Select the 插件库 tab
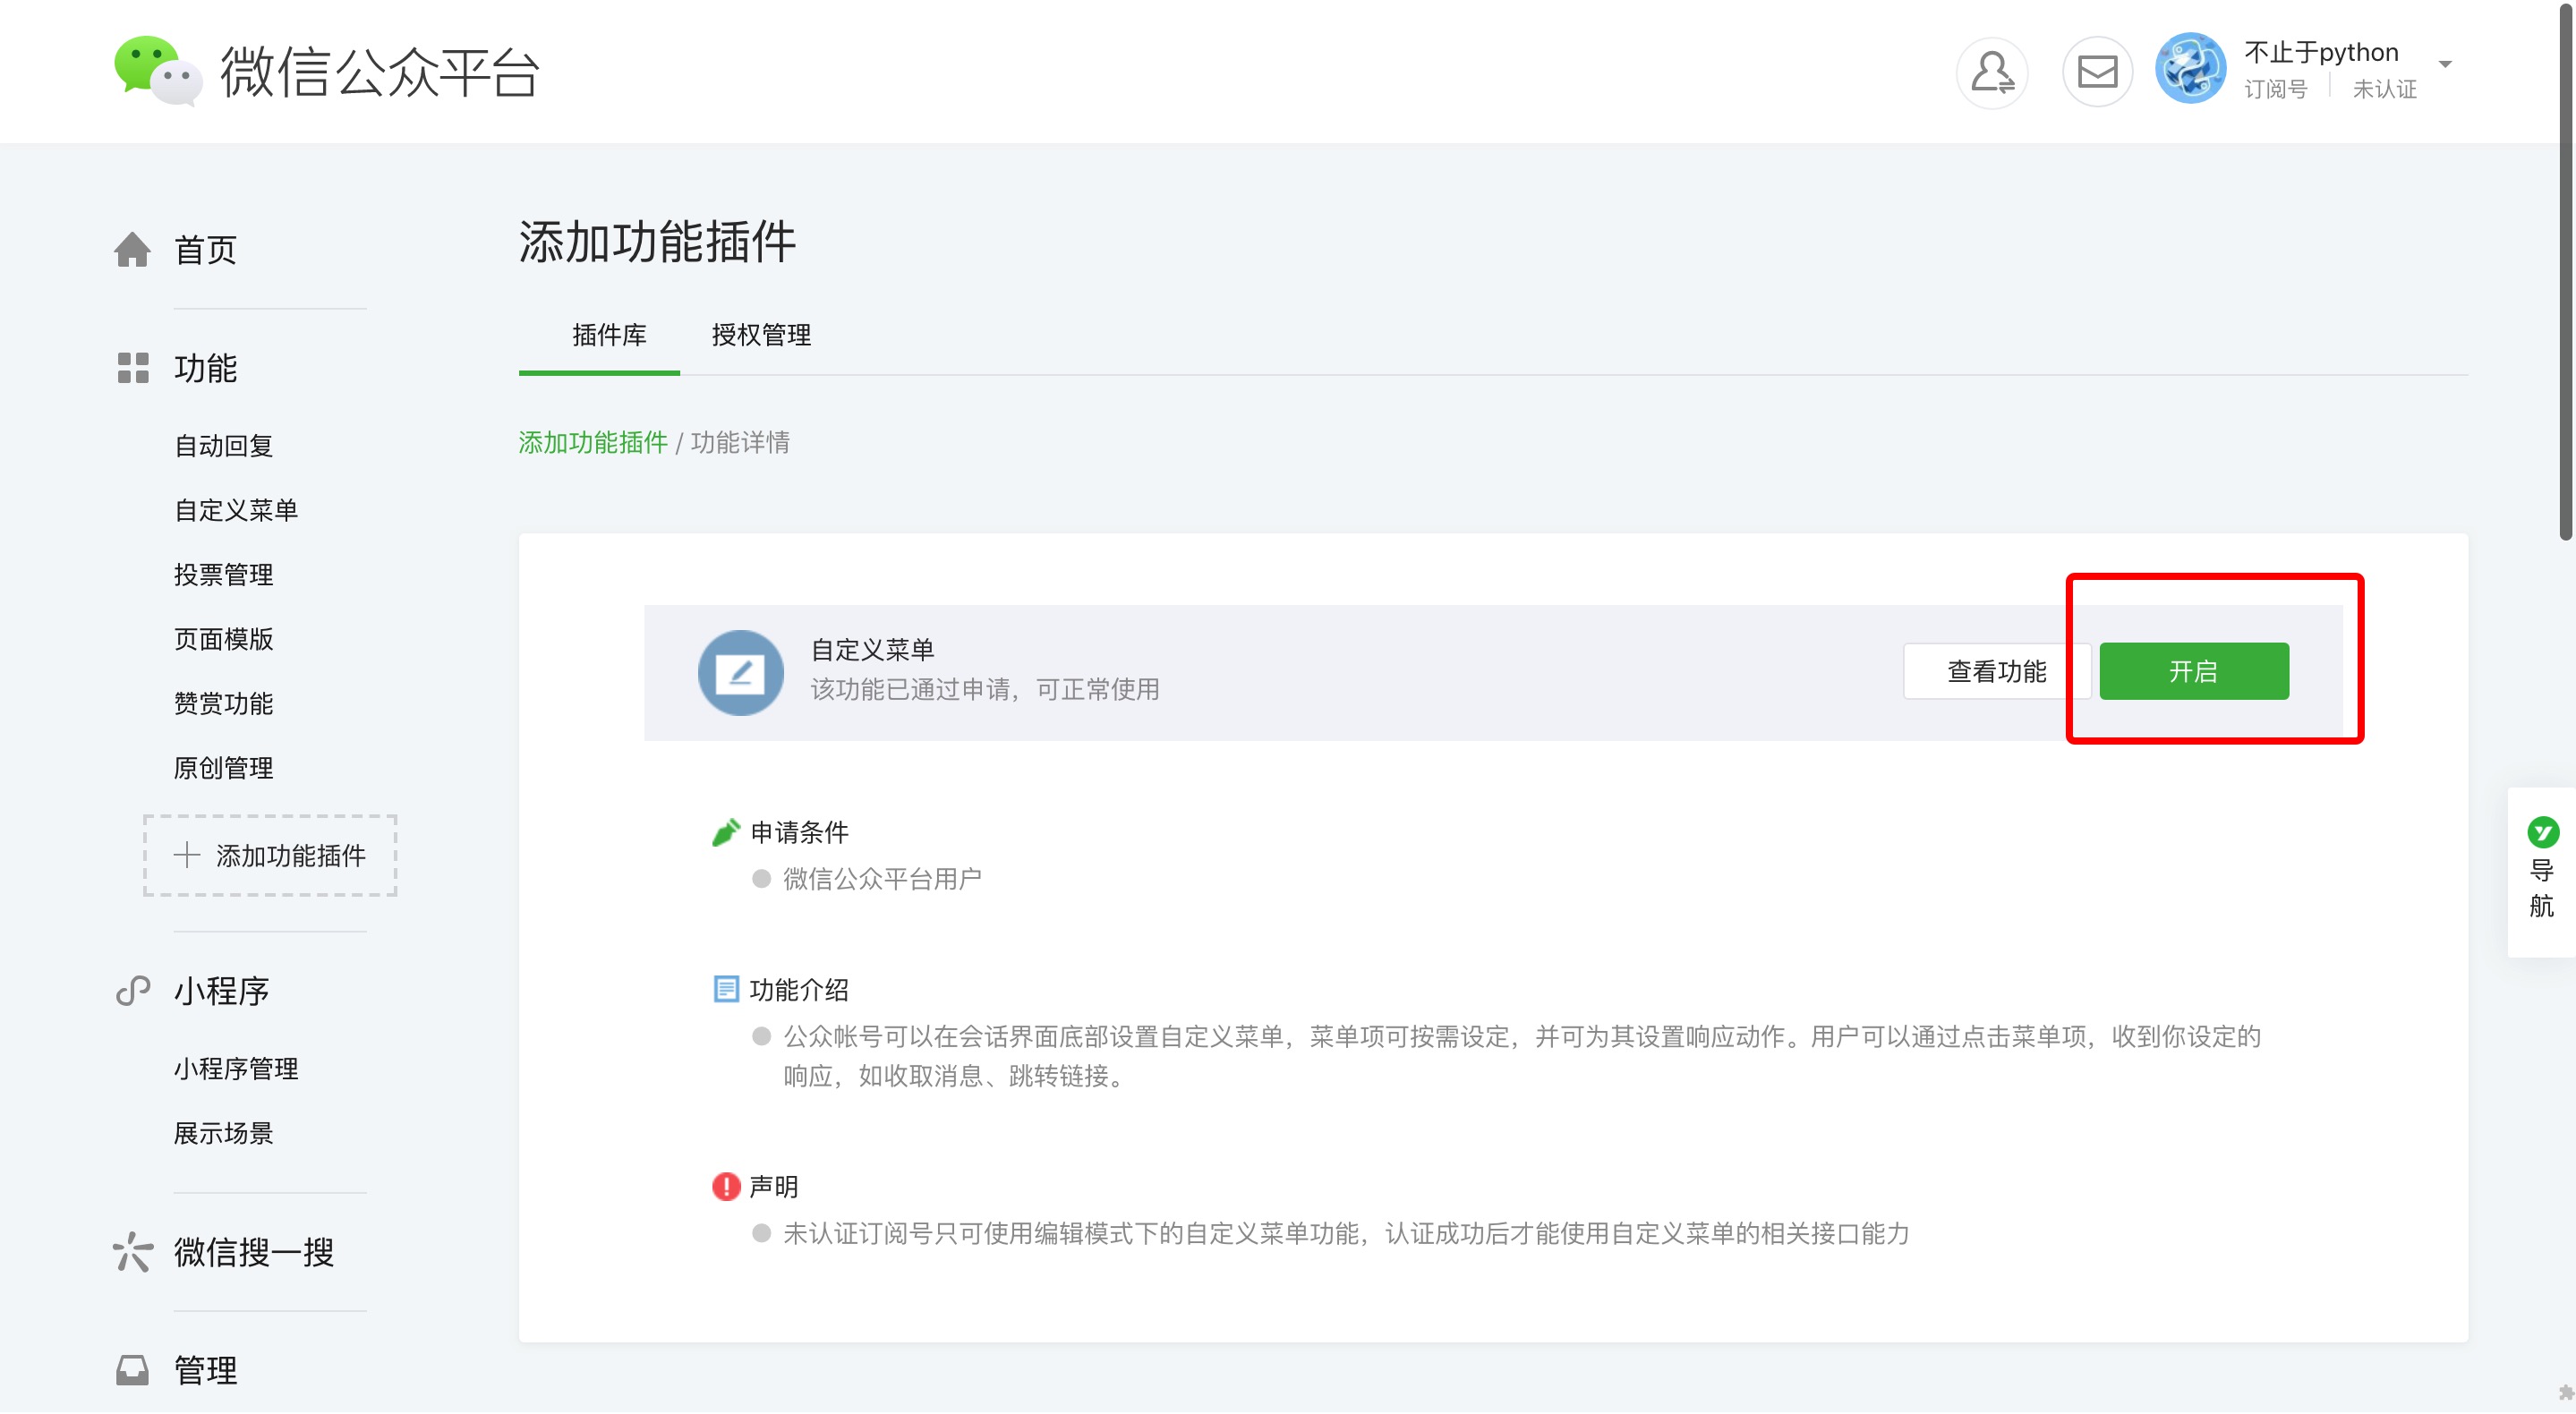Image resolution: width=2576 pixels, height=1414 pixels. (x=609, y=335)
